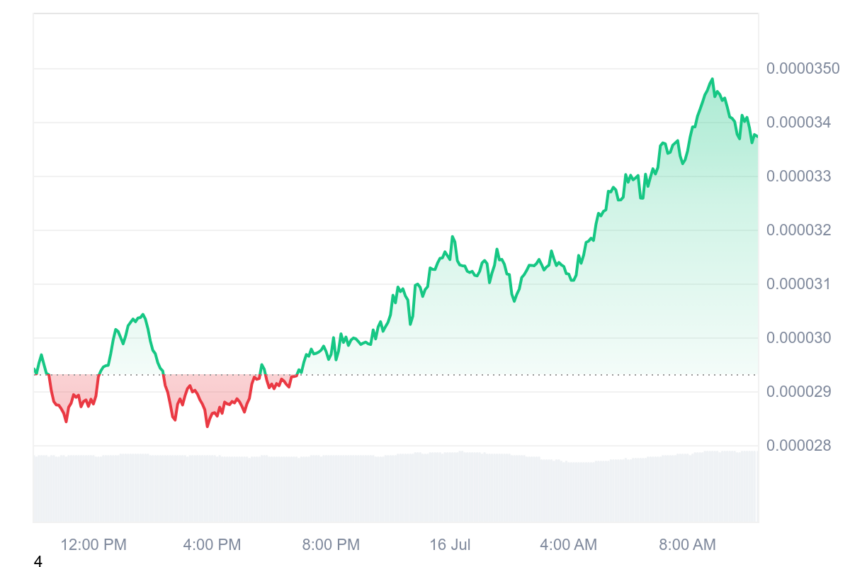The image size is (850, 567).
Task: Click the 4:00 AM time axis label
Action: (x=568, y=544)
